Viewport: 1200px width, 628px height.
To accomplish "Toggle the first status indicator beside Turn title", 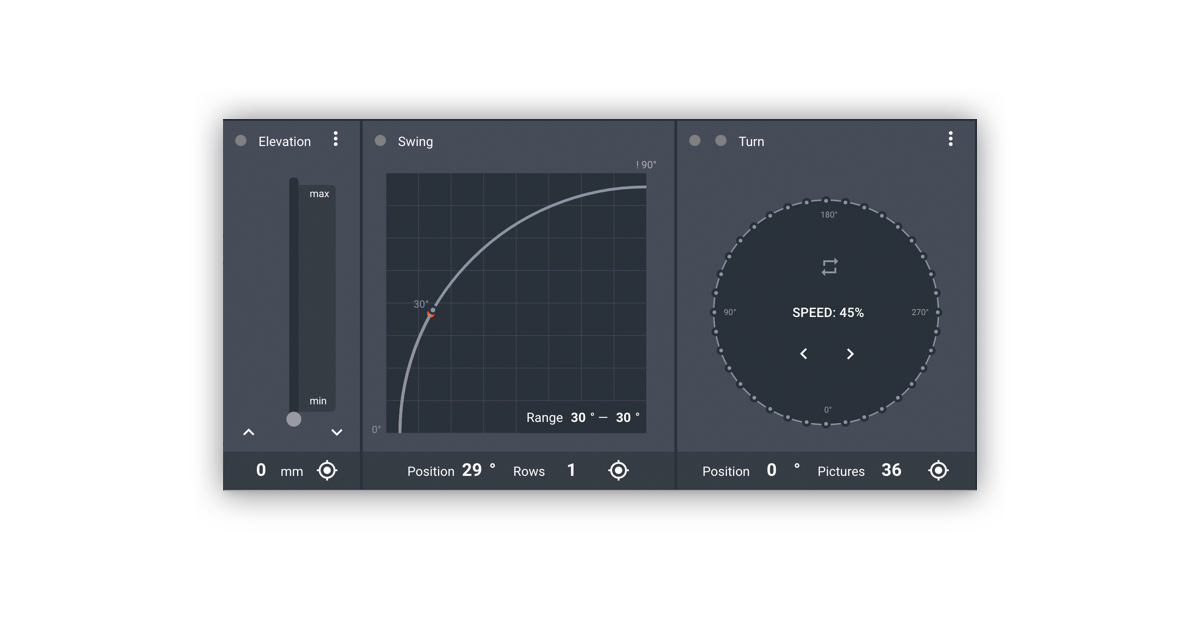I will pyautogui.click(x=694, y=141).
